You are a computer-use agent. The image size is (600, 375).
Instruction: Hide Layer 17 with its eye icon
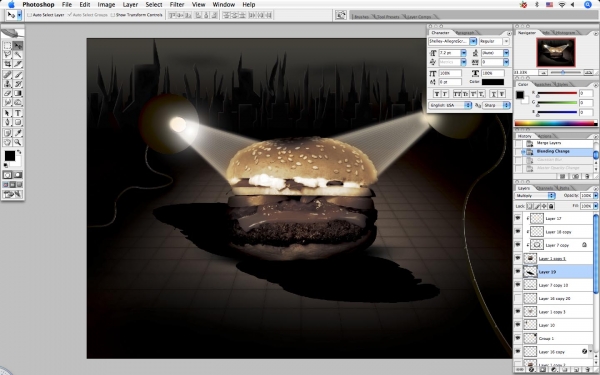(x=518, y=218)
